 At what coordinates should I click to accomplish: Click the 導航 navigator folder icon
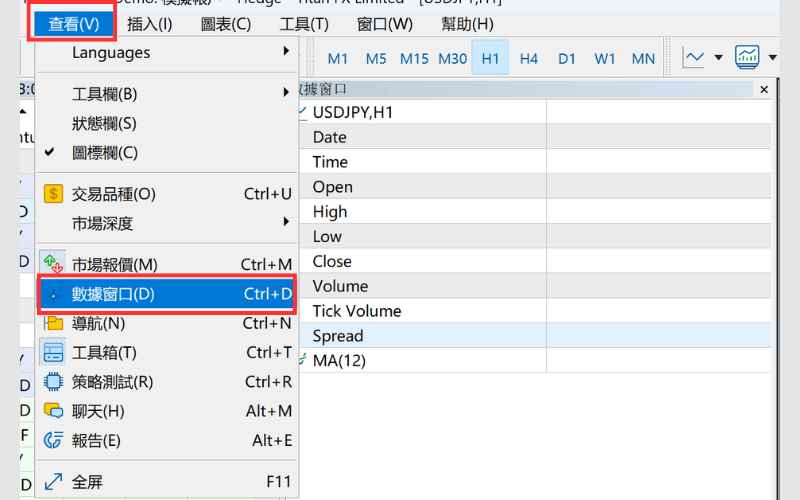53,323
